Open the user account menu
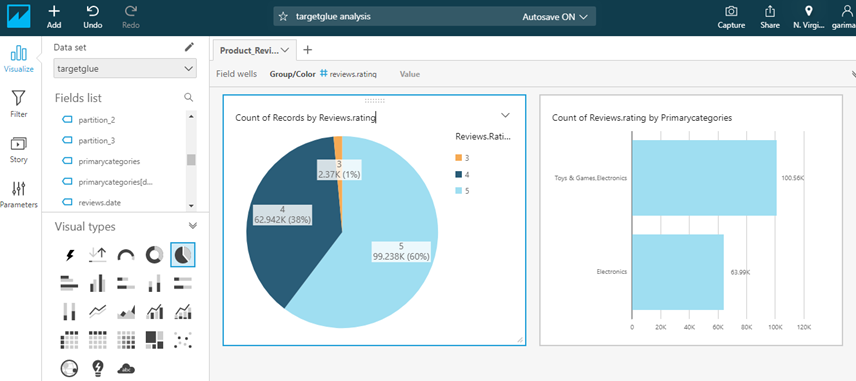This screenshot has height=381, width=856. pos(843,17)
